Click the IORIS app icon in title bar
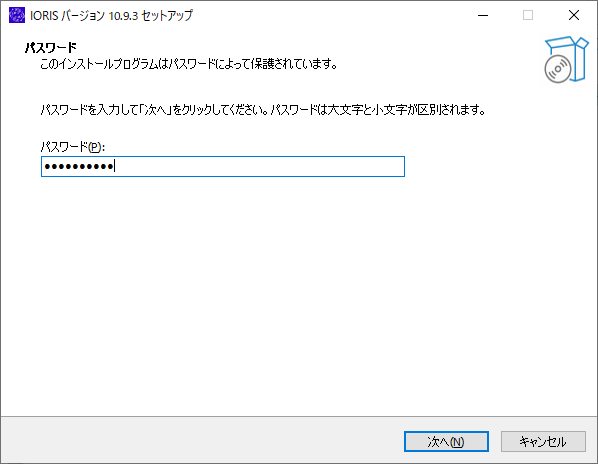The image size is (598, 464). 16,15
